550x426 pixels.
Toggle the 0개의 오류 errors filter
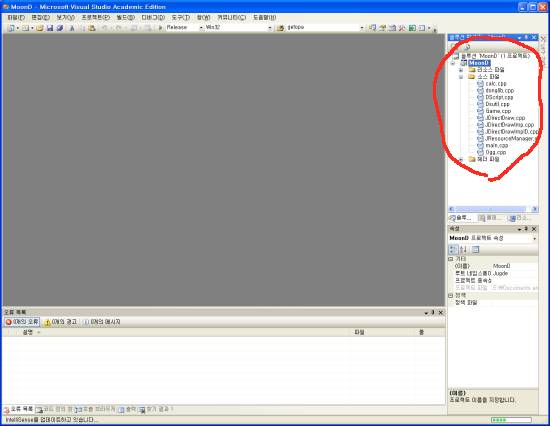click(x=22, y=322)
